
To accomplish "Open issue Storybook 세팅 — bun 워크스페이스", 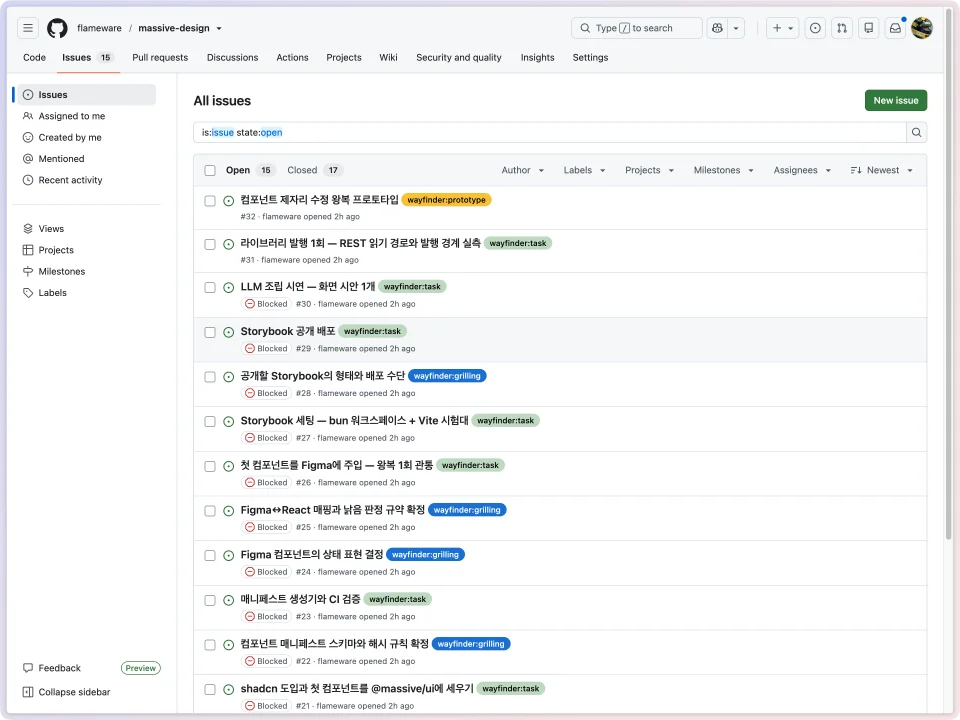I will coord(354,421).
